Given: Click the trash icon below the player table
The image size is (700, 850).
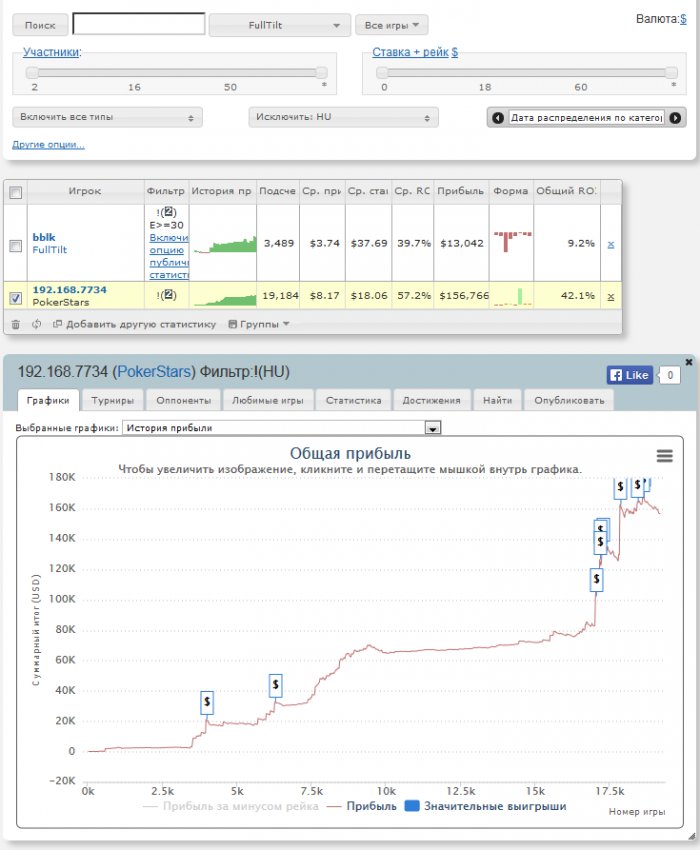Looking at the screenshot, I should tap(16, 324).
